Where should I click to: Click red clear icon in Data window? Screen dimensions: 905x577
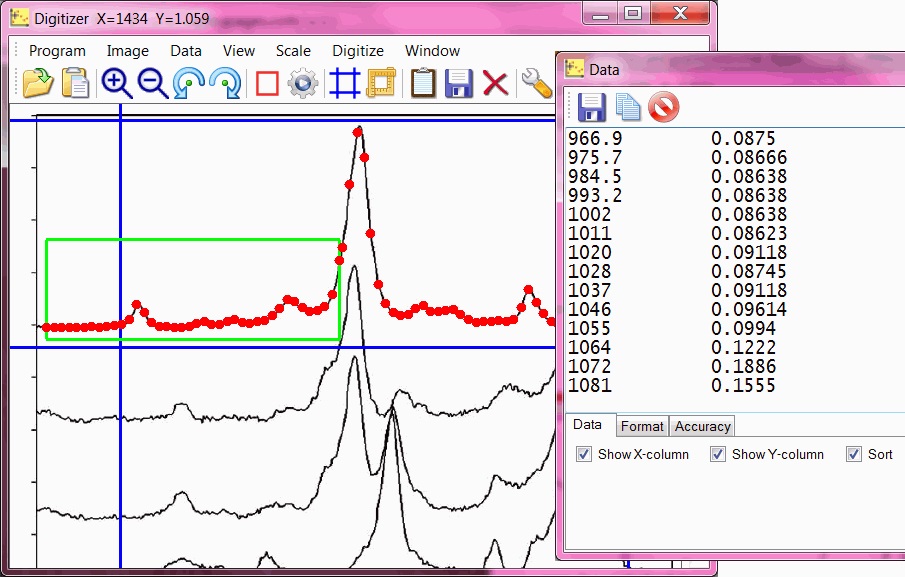663,106
